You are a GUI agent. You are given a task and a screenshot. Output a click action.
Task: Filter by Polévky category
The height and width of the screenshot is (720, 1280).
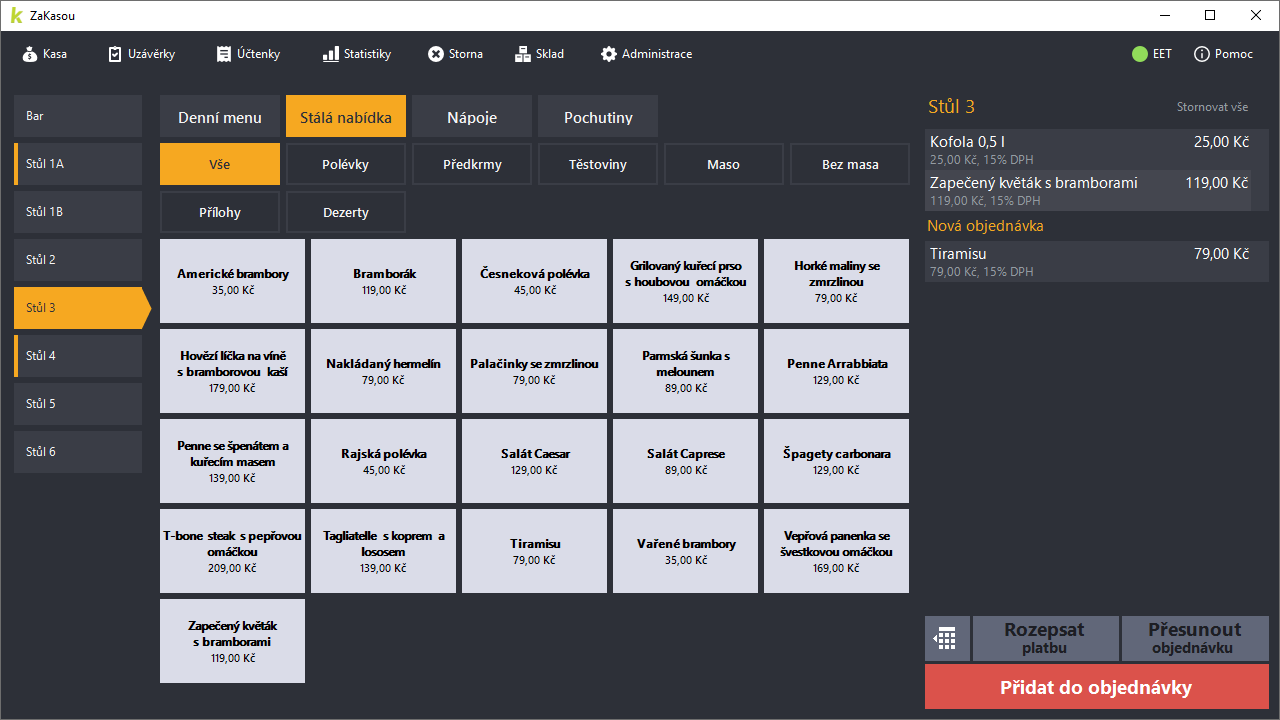click(x=346, y=164)
